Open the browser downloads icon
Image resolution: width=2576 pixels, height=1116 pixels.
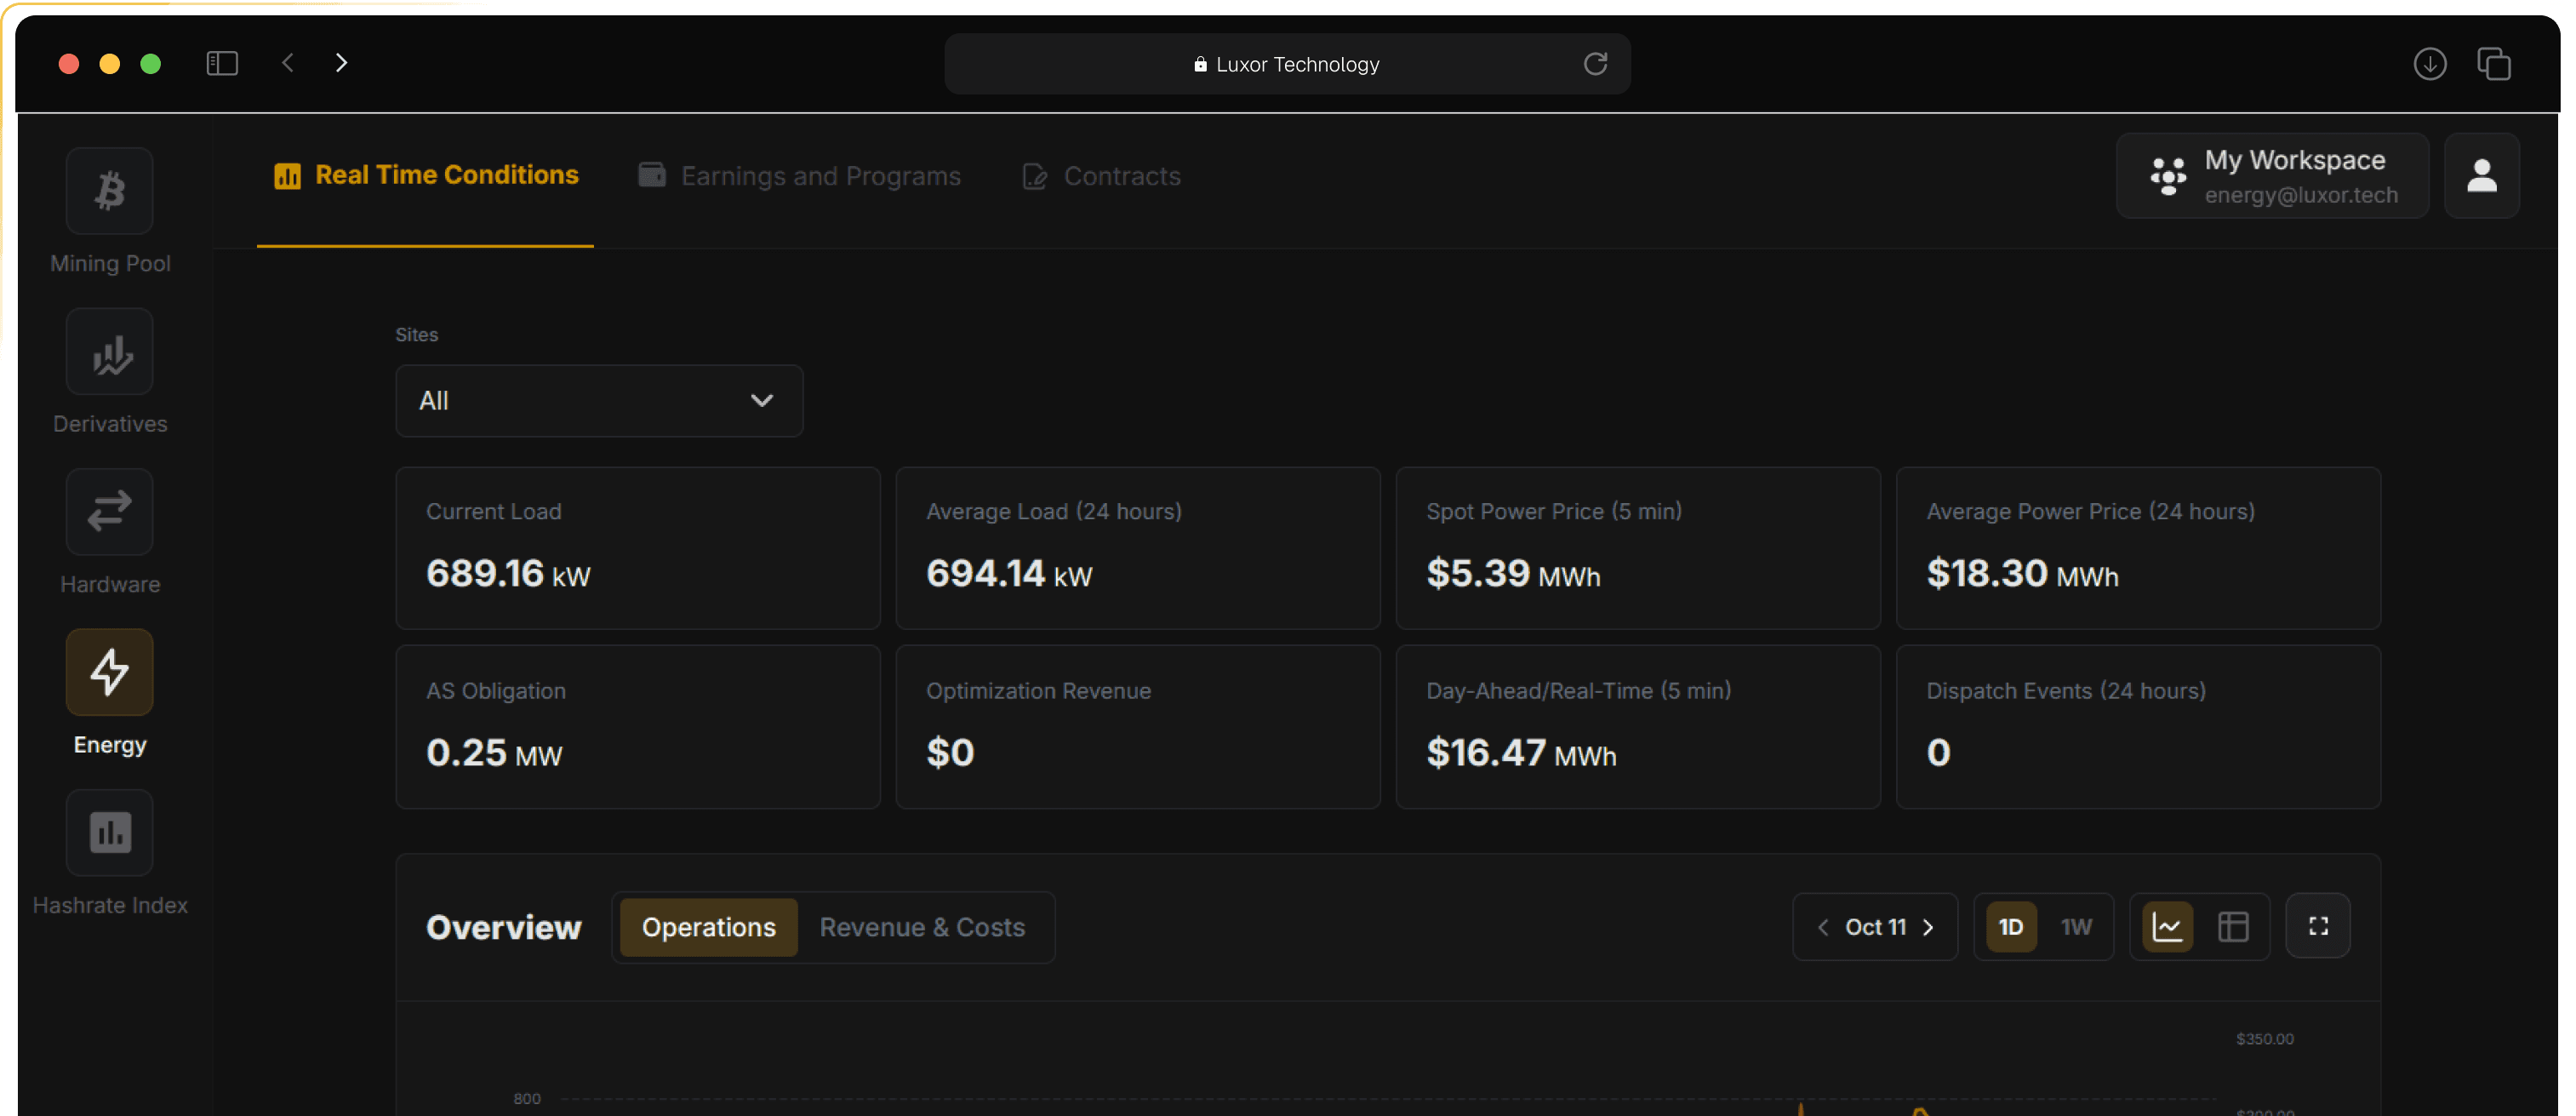tap(2430, 63)
